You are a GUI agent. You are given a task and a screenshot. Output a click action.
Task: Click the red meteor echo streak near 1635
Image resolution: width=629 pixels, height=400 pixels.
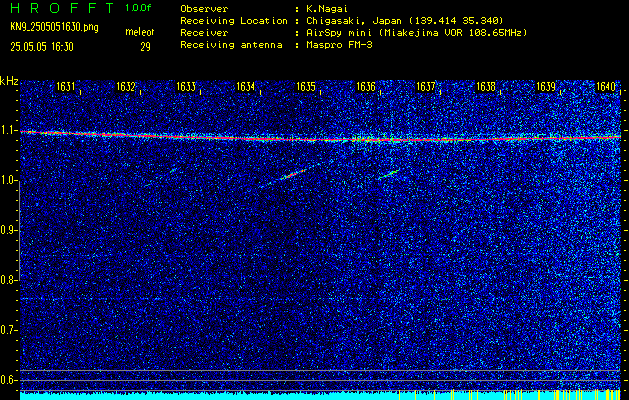coord(294,174)
